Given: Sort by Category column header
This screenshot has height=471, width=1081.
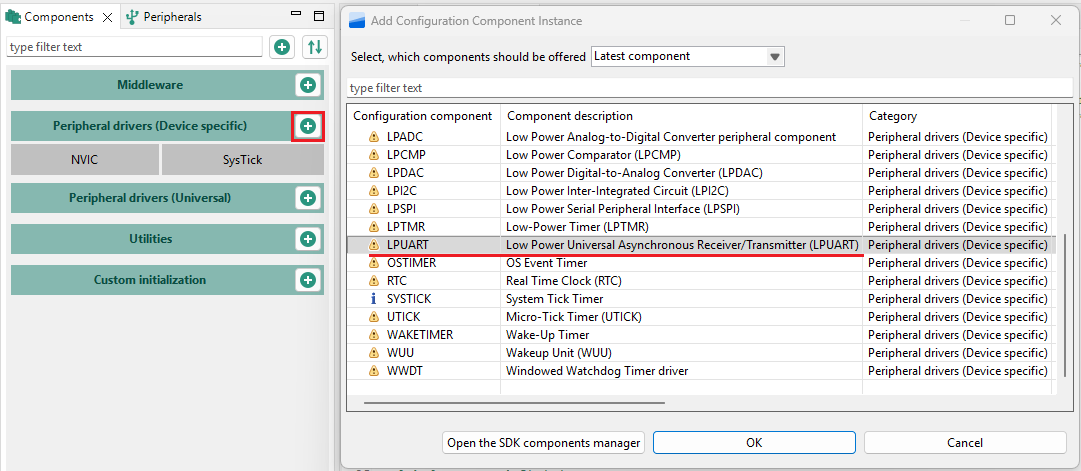Looking at the screenshot, I should [x=955, y=116].
